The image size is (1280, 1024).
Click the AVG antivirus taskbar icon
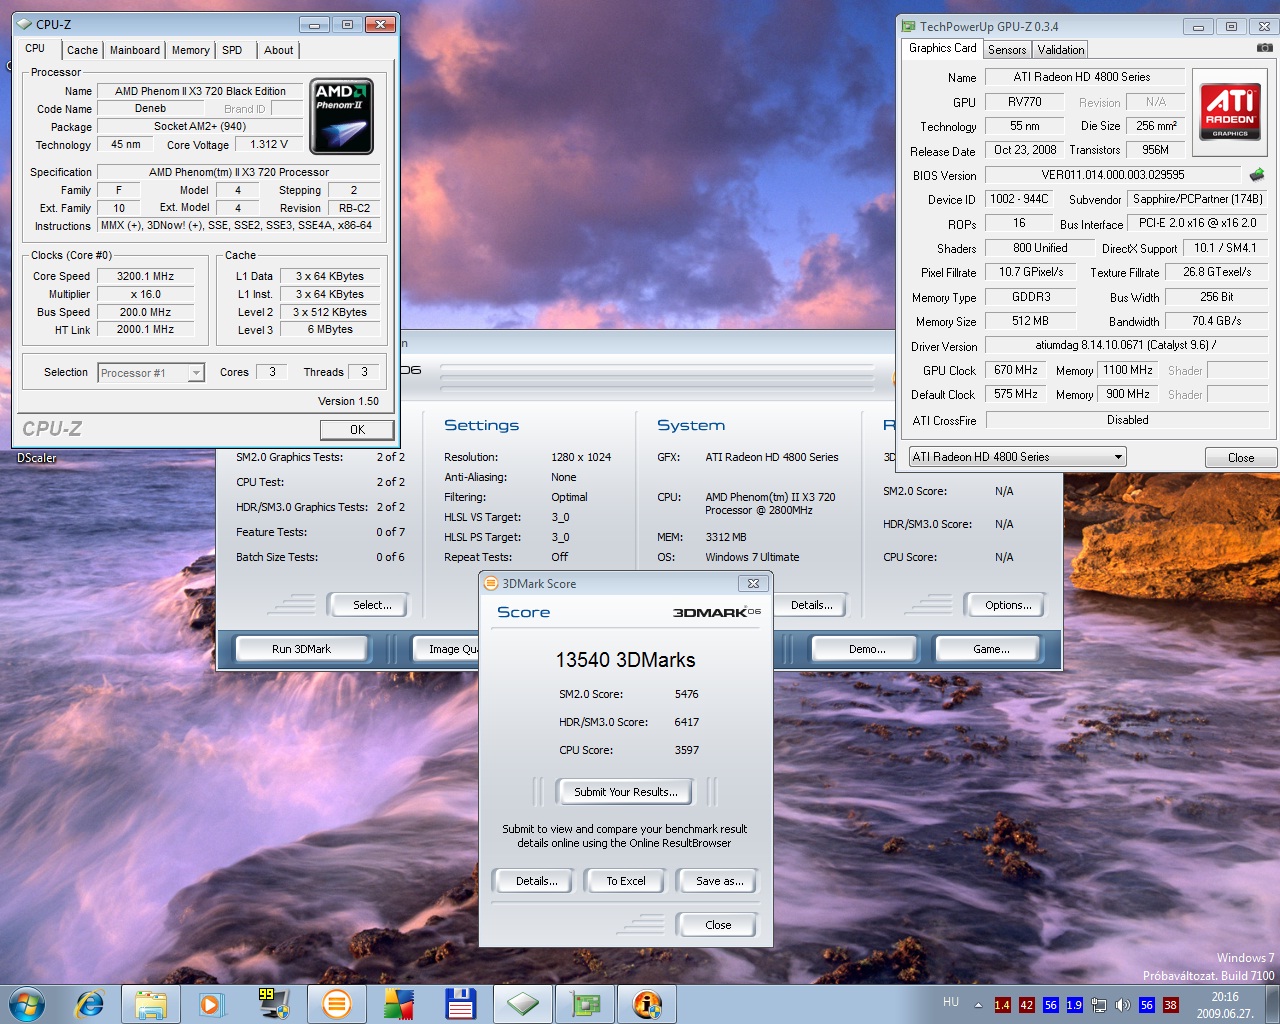pos(398,1004)
